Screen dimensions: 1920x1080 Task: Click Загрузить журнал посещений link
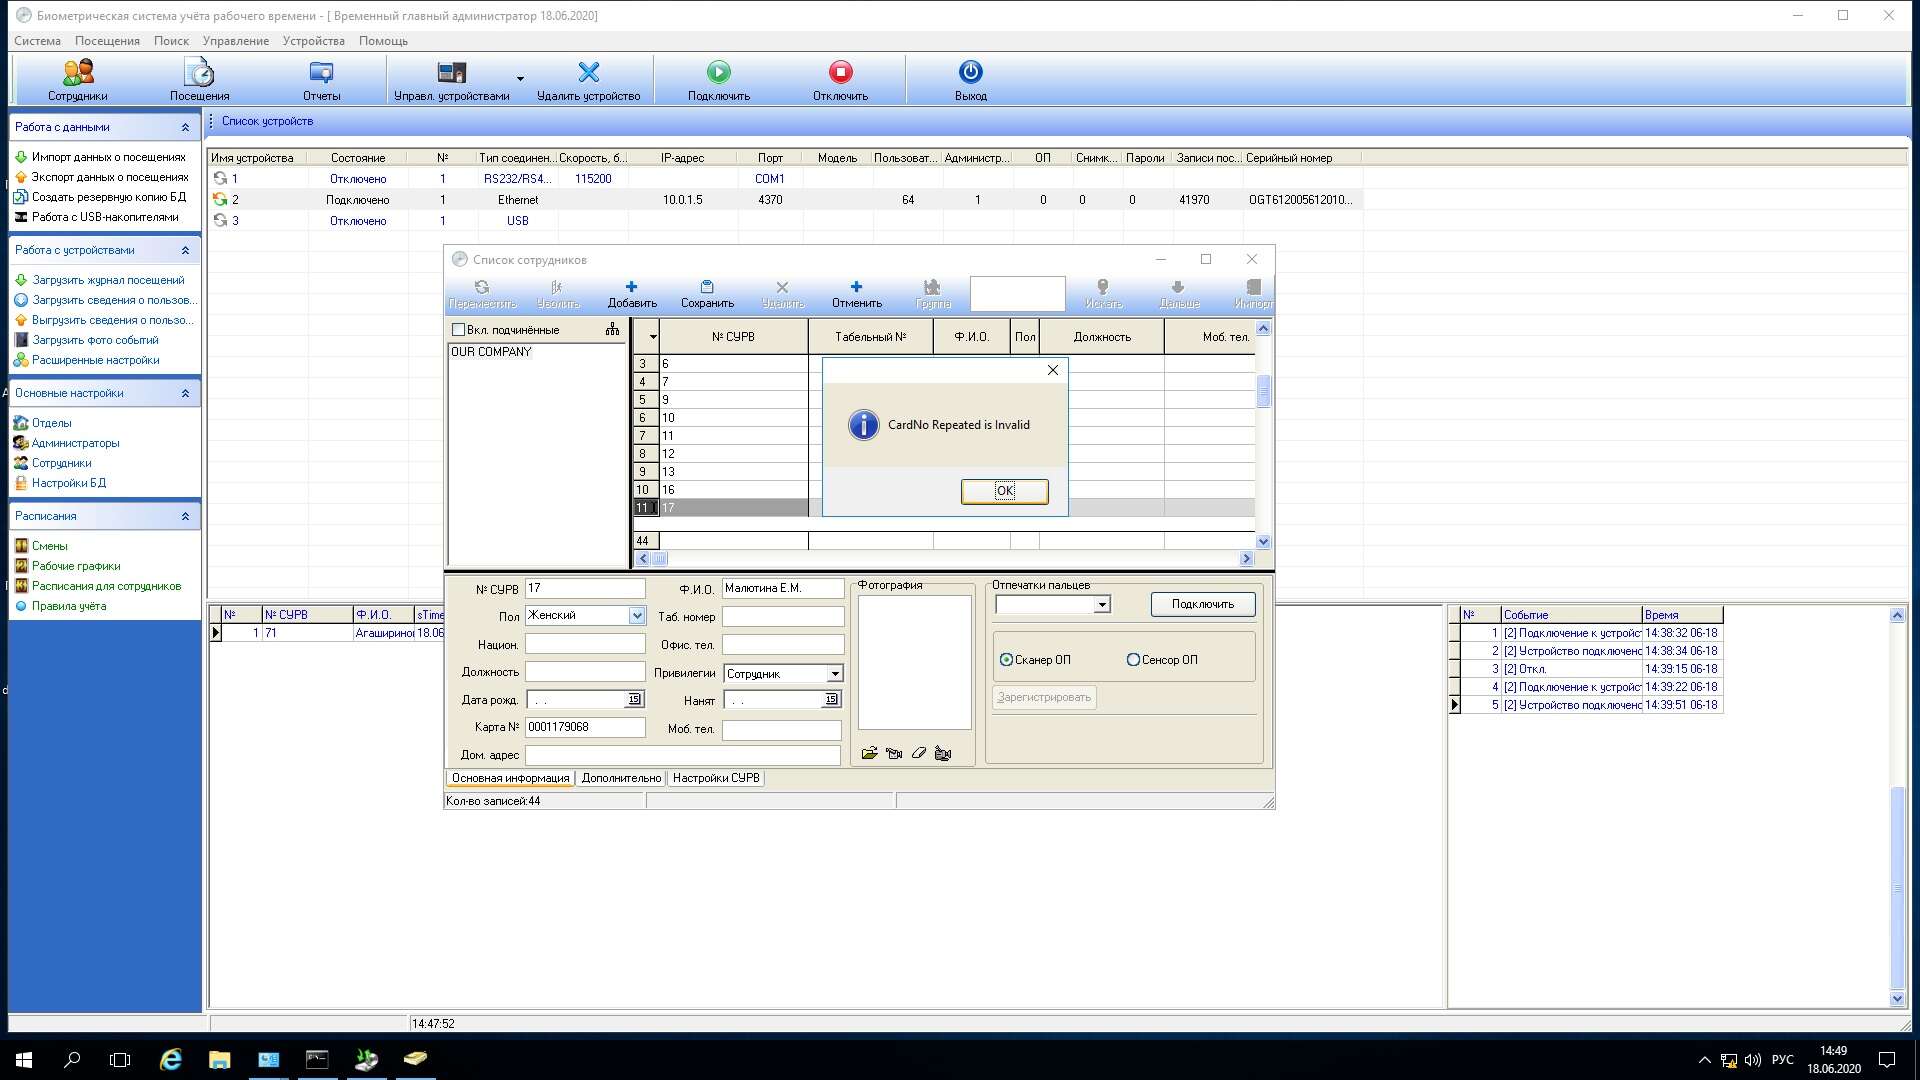tap(108, 280)
